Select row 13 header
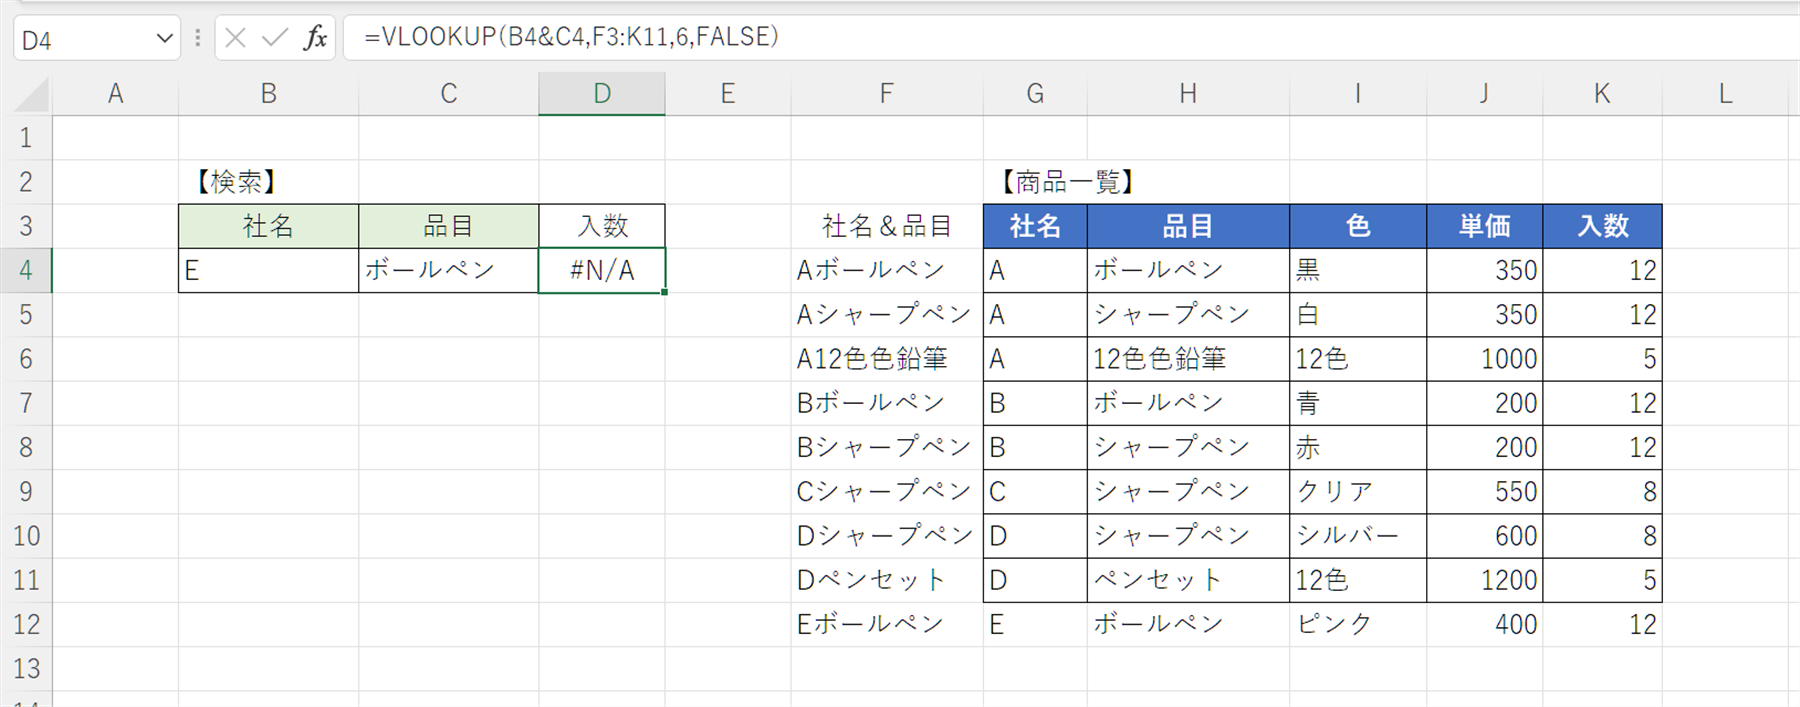Viewport: 1800px width, 707px height. coord(26,668)
